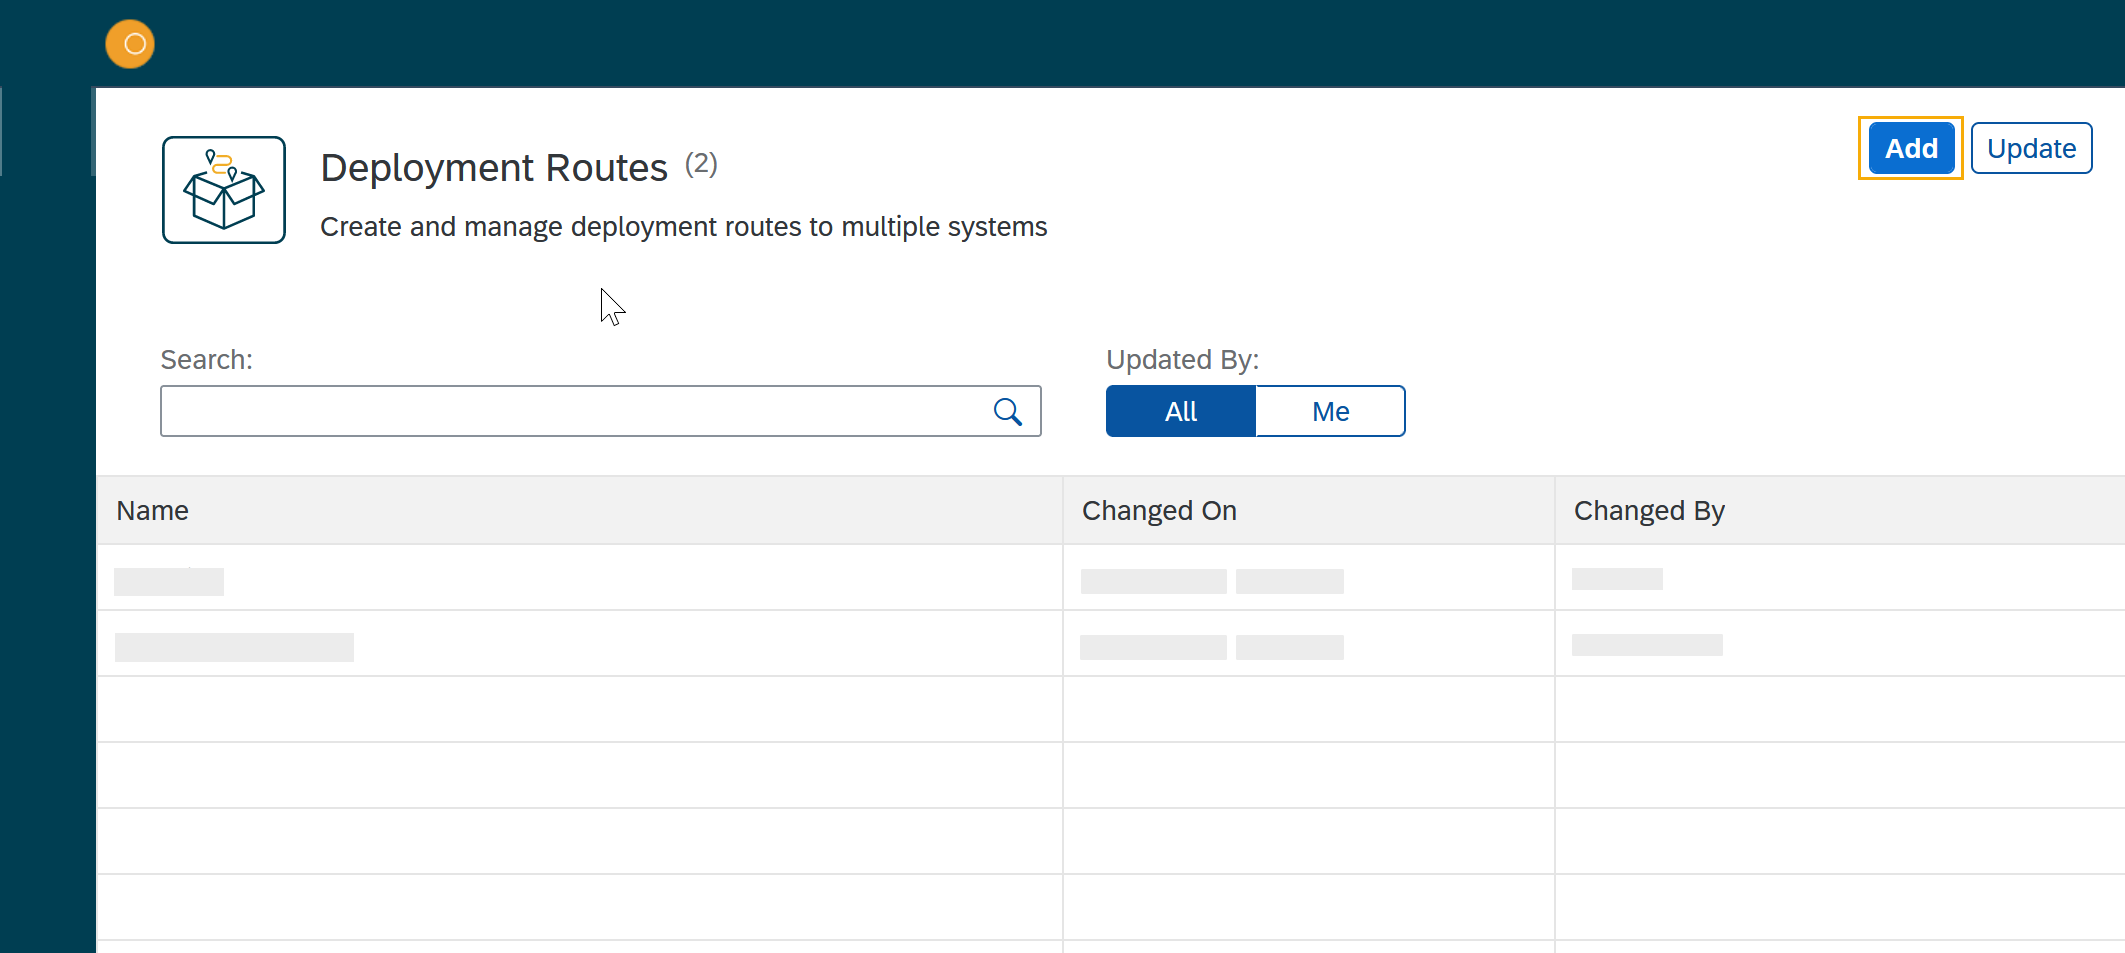Click the orange circle avatar icon
Screen dimensions: 2125x953
coord(130,44)
